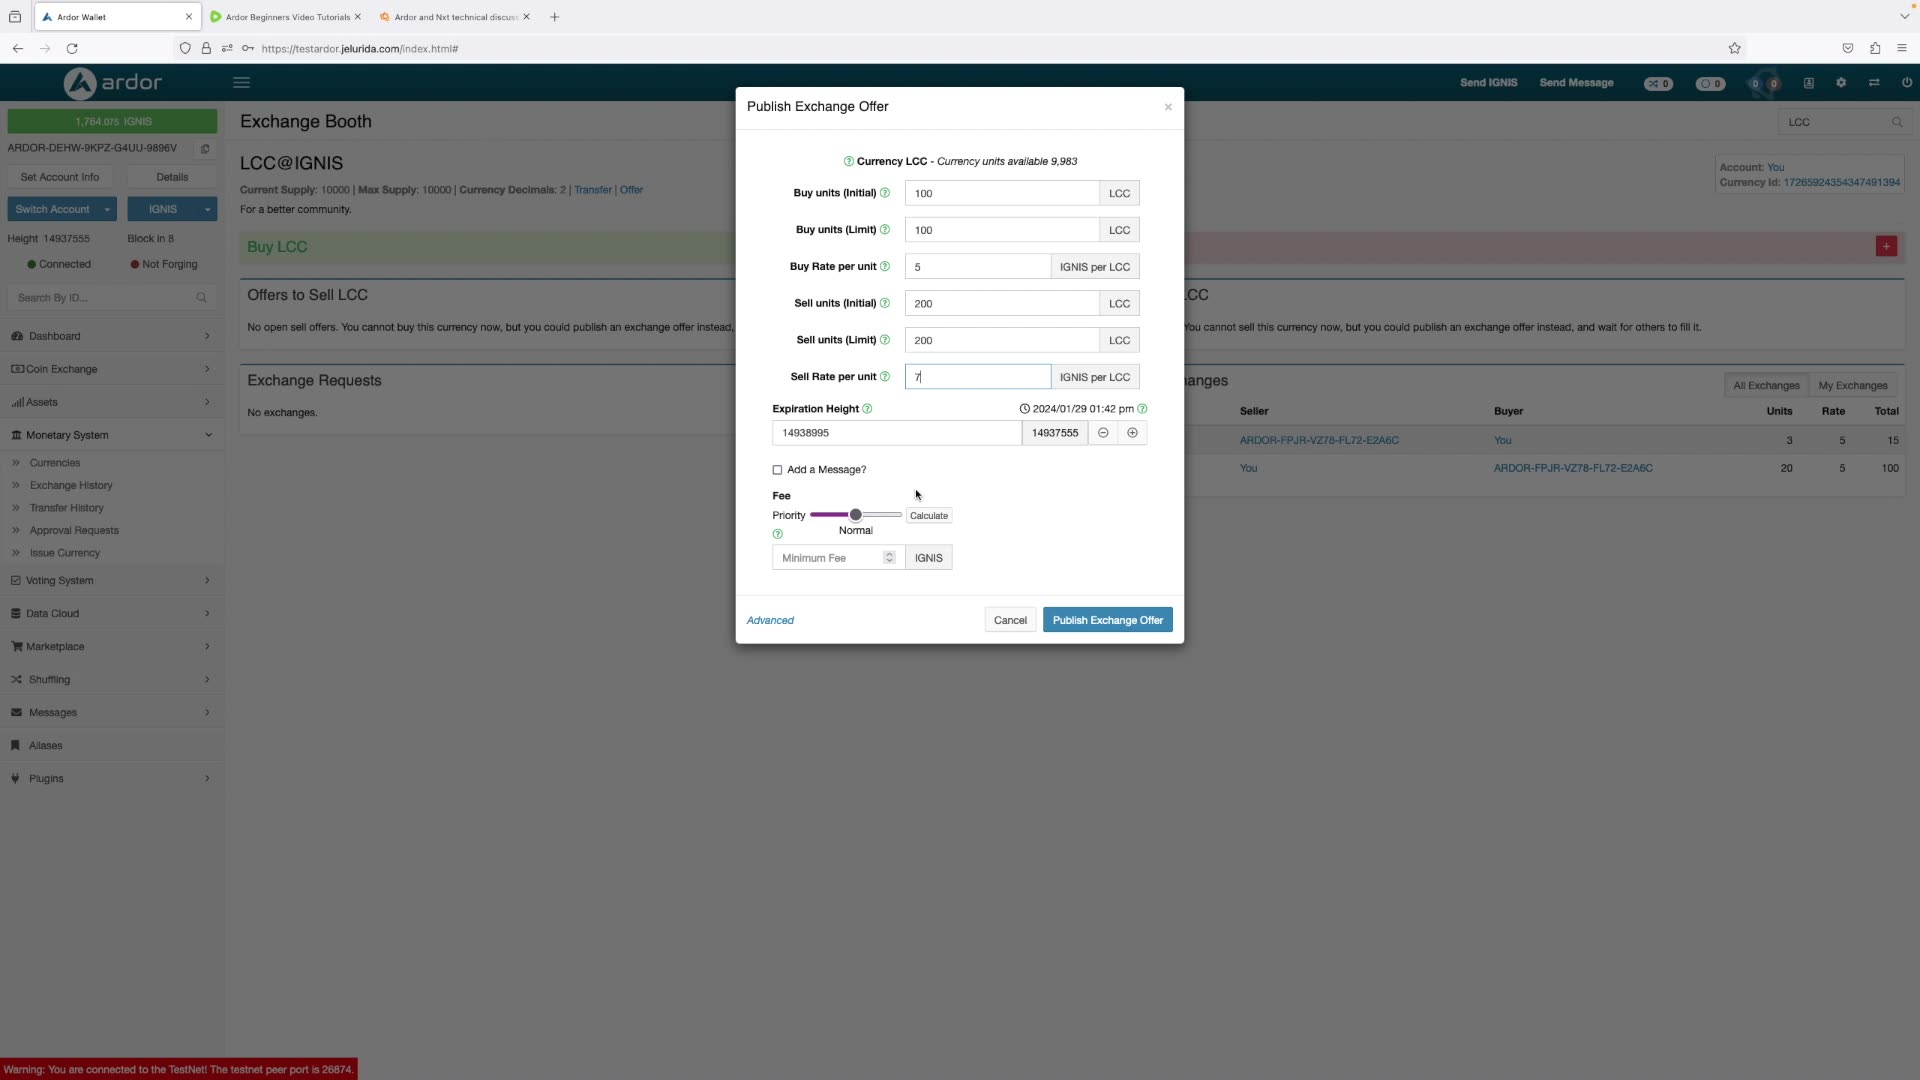This screenshot has height=1080, width=1920.
Task: Switch to the My Exchanges tab
Action: tap(1852, 385)
